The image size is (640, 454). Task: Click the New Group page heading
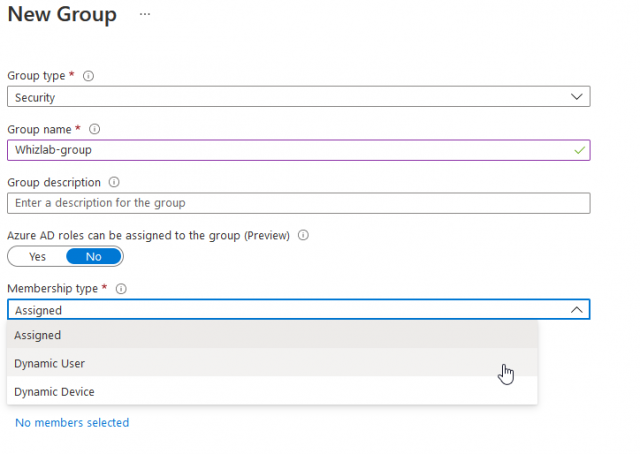click(x=62, y=15)
